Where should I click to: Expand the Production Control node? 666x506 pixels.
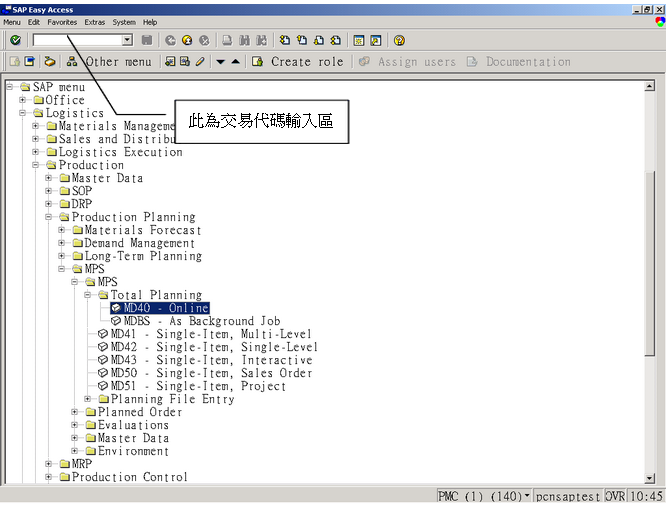(x=48, y=477)
